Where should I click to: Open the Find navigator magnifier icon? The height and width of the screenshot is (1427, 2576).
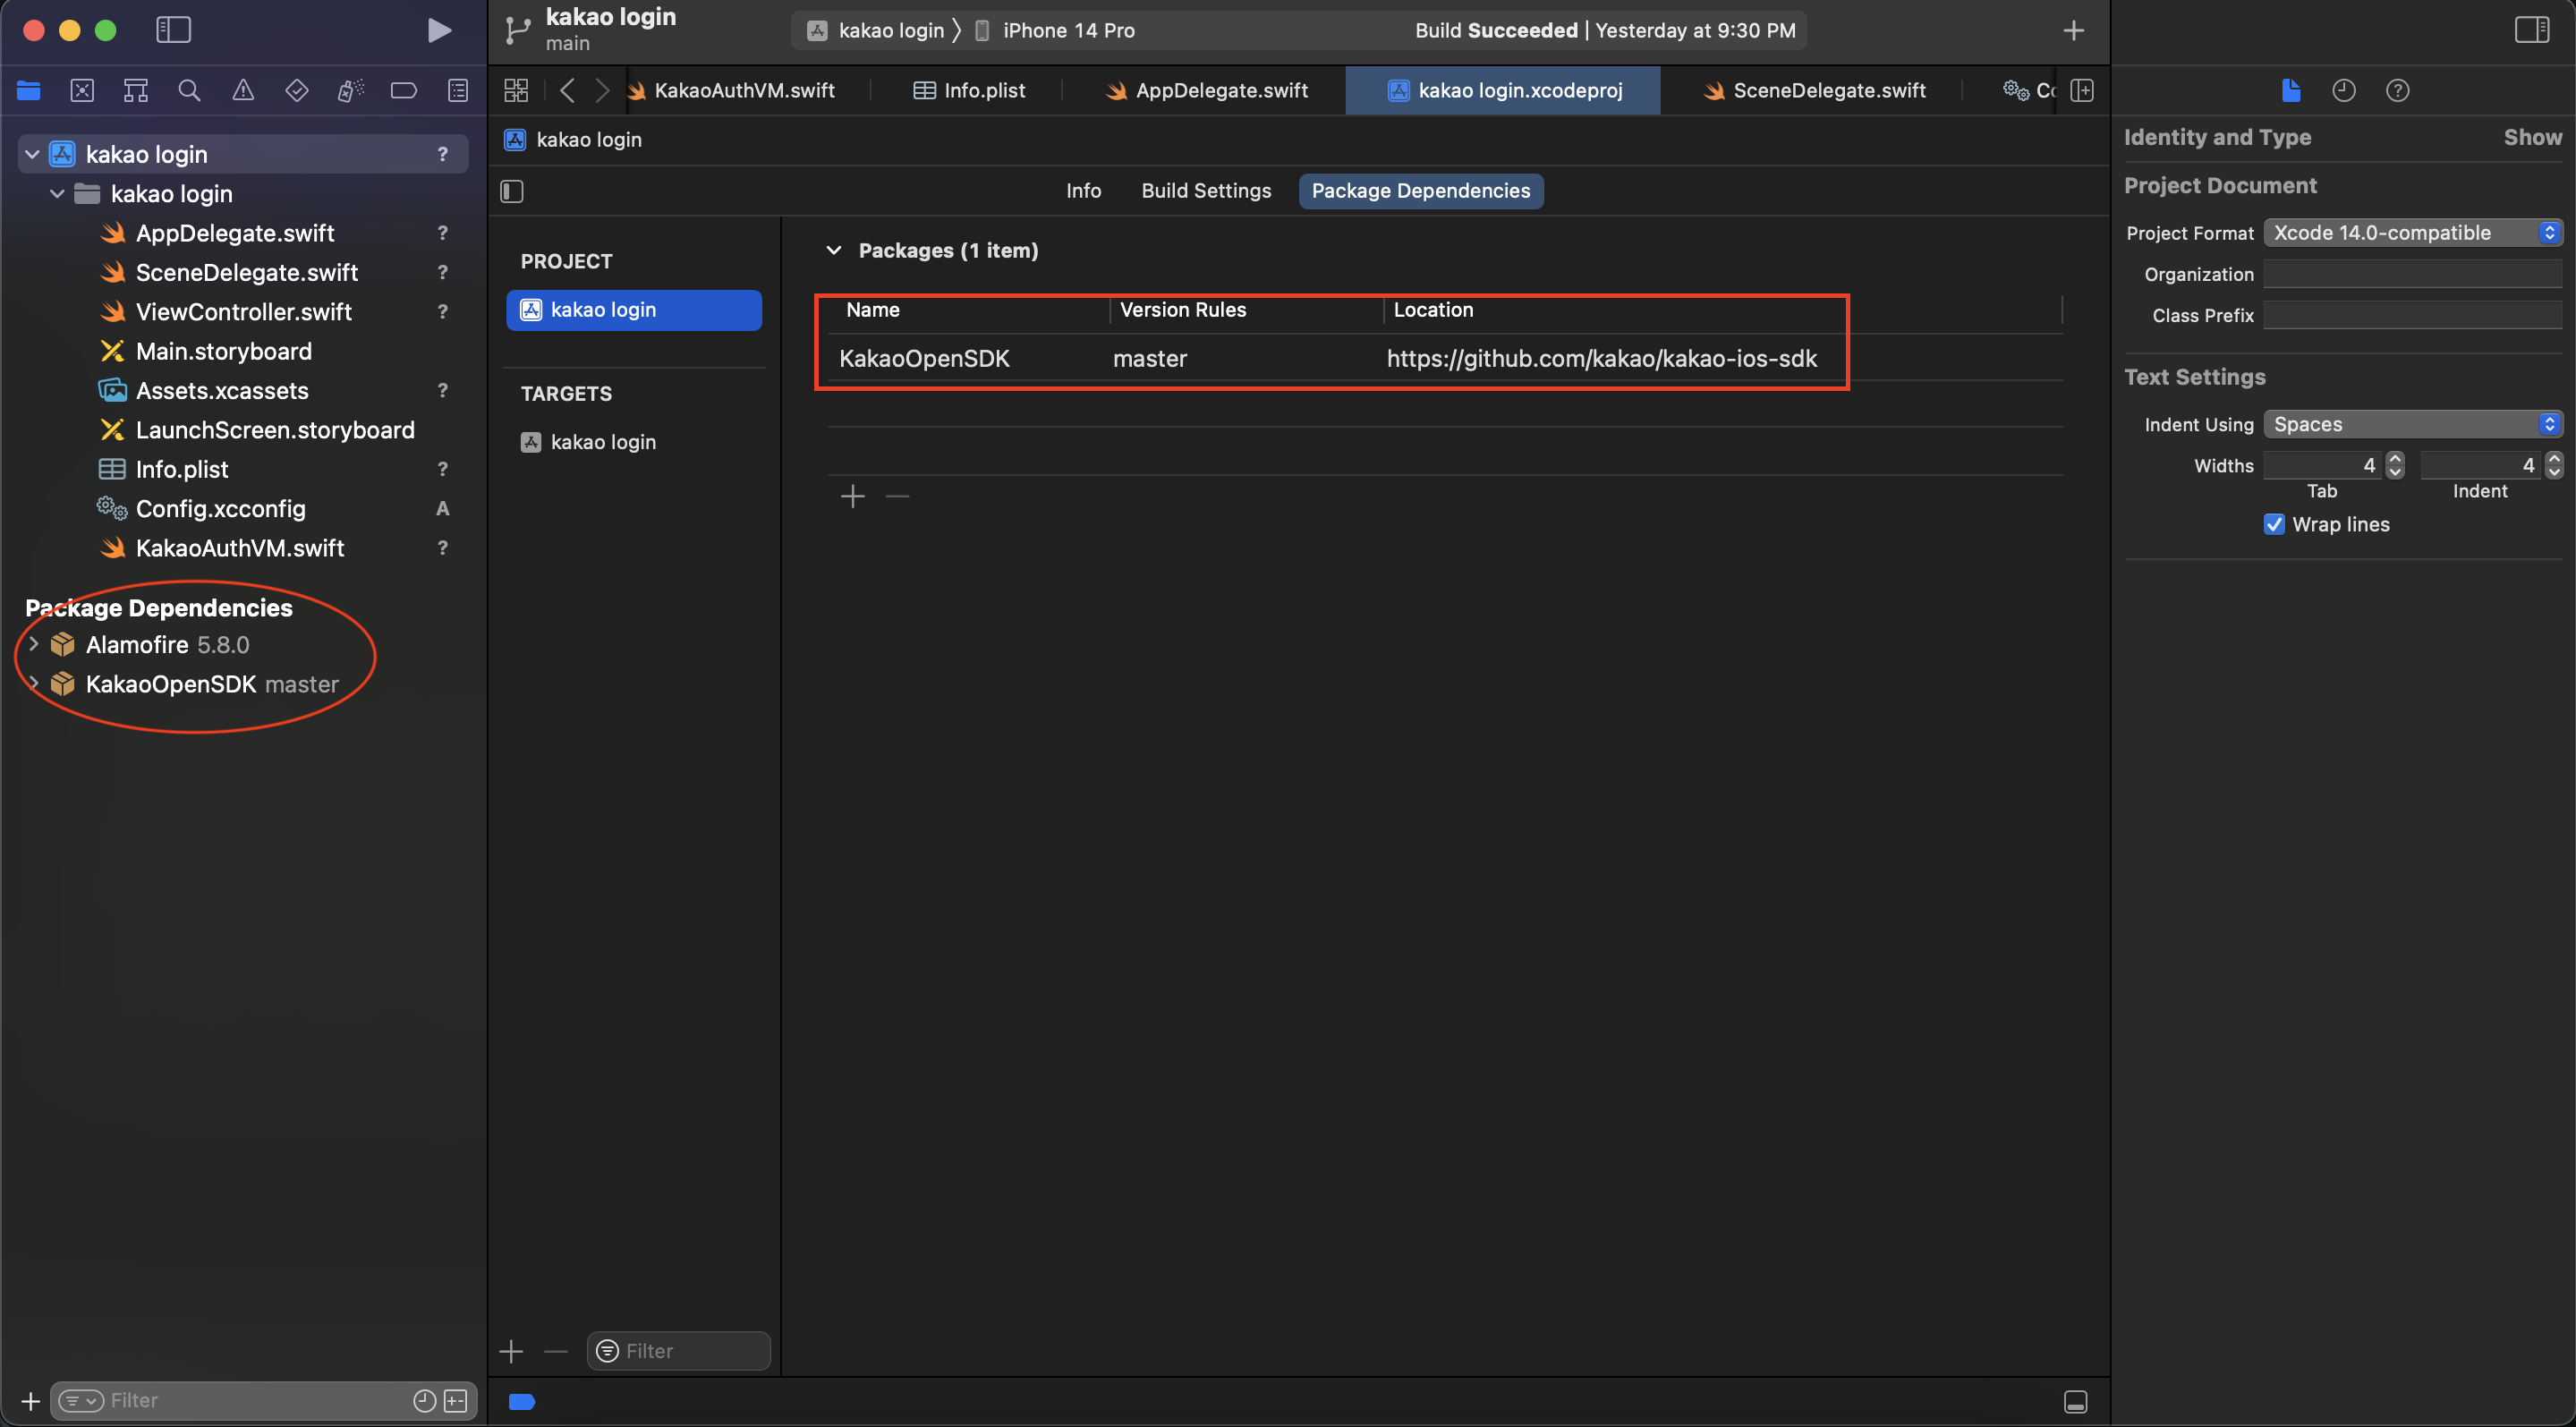coord(189,91)
